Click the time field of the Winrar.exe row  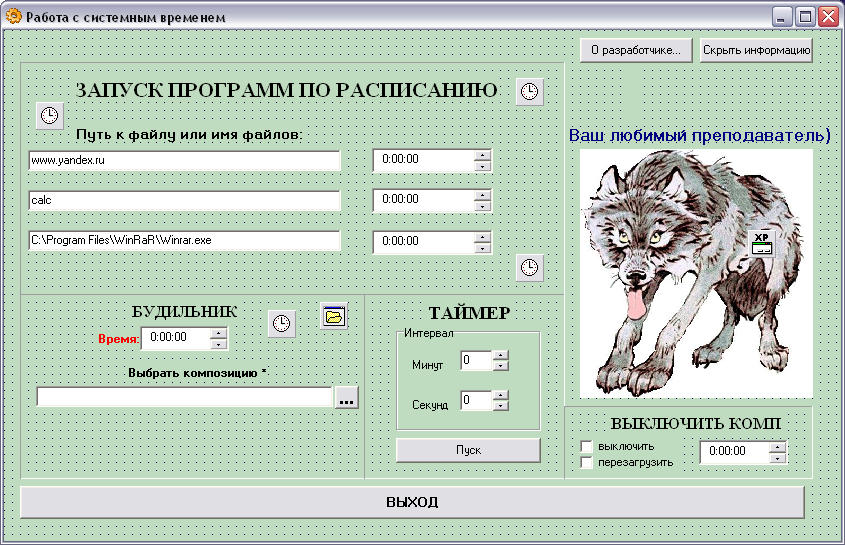(x=424, y=243)
